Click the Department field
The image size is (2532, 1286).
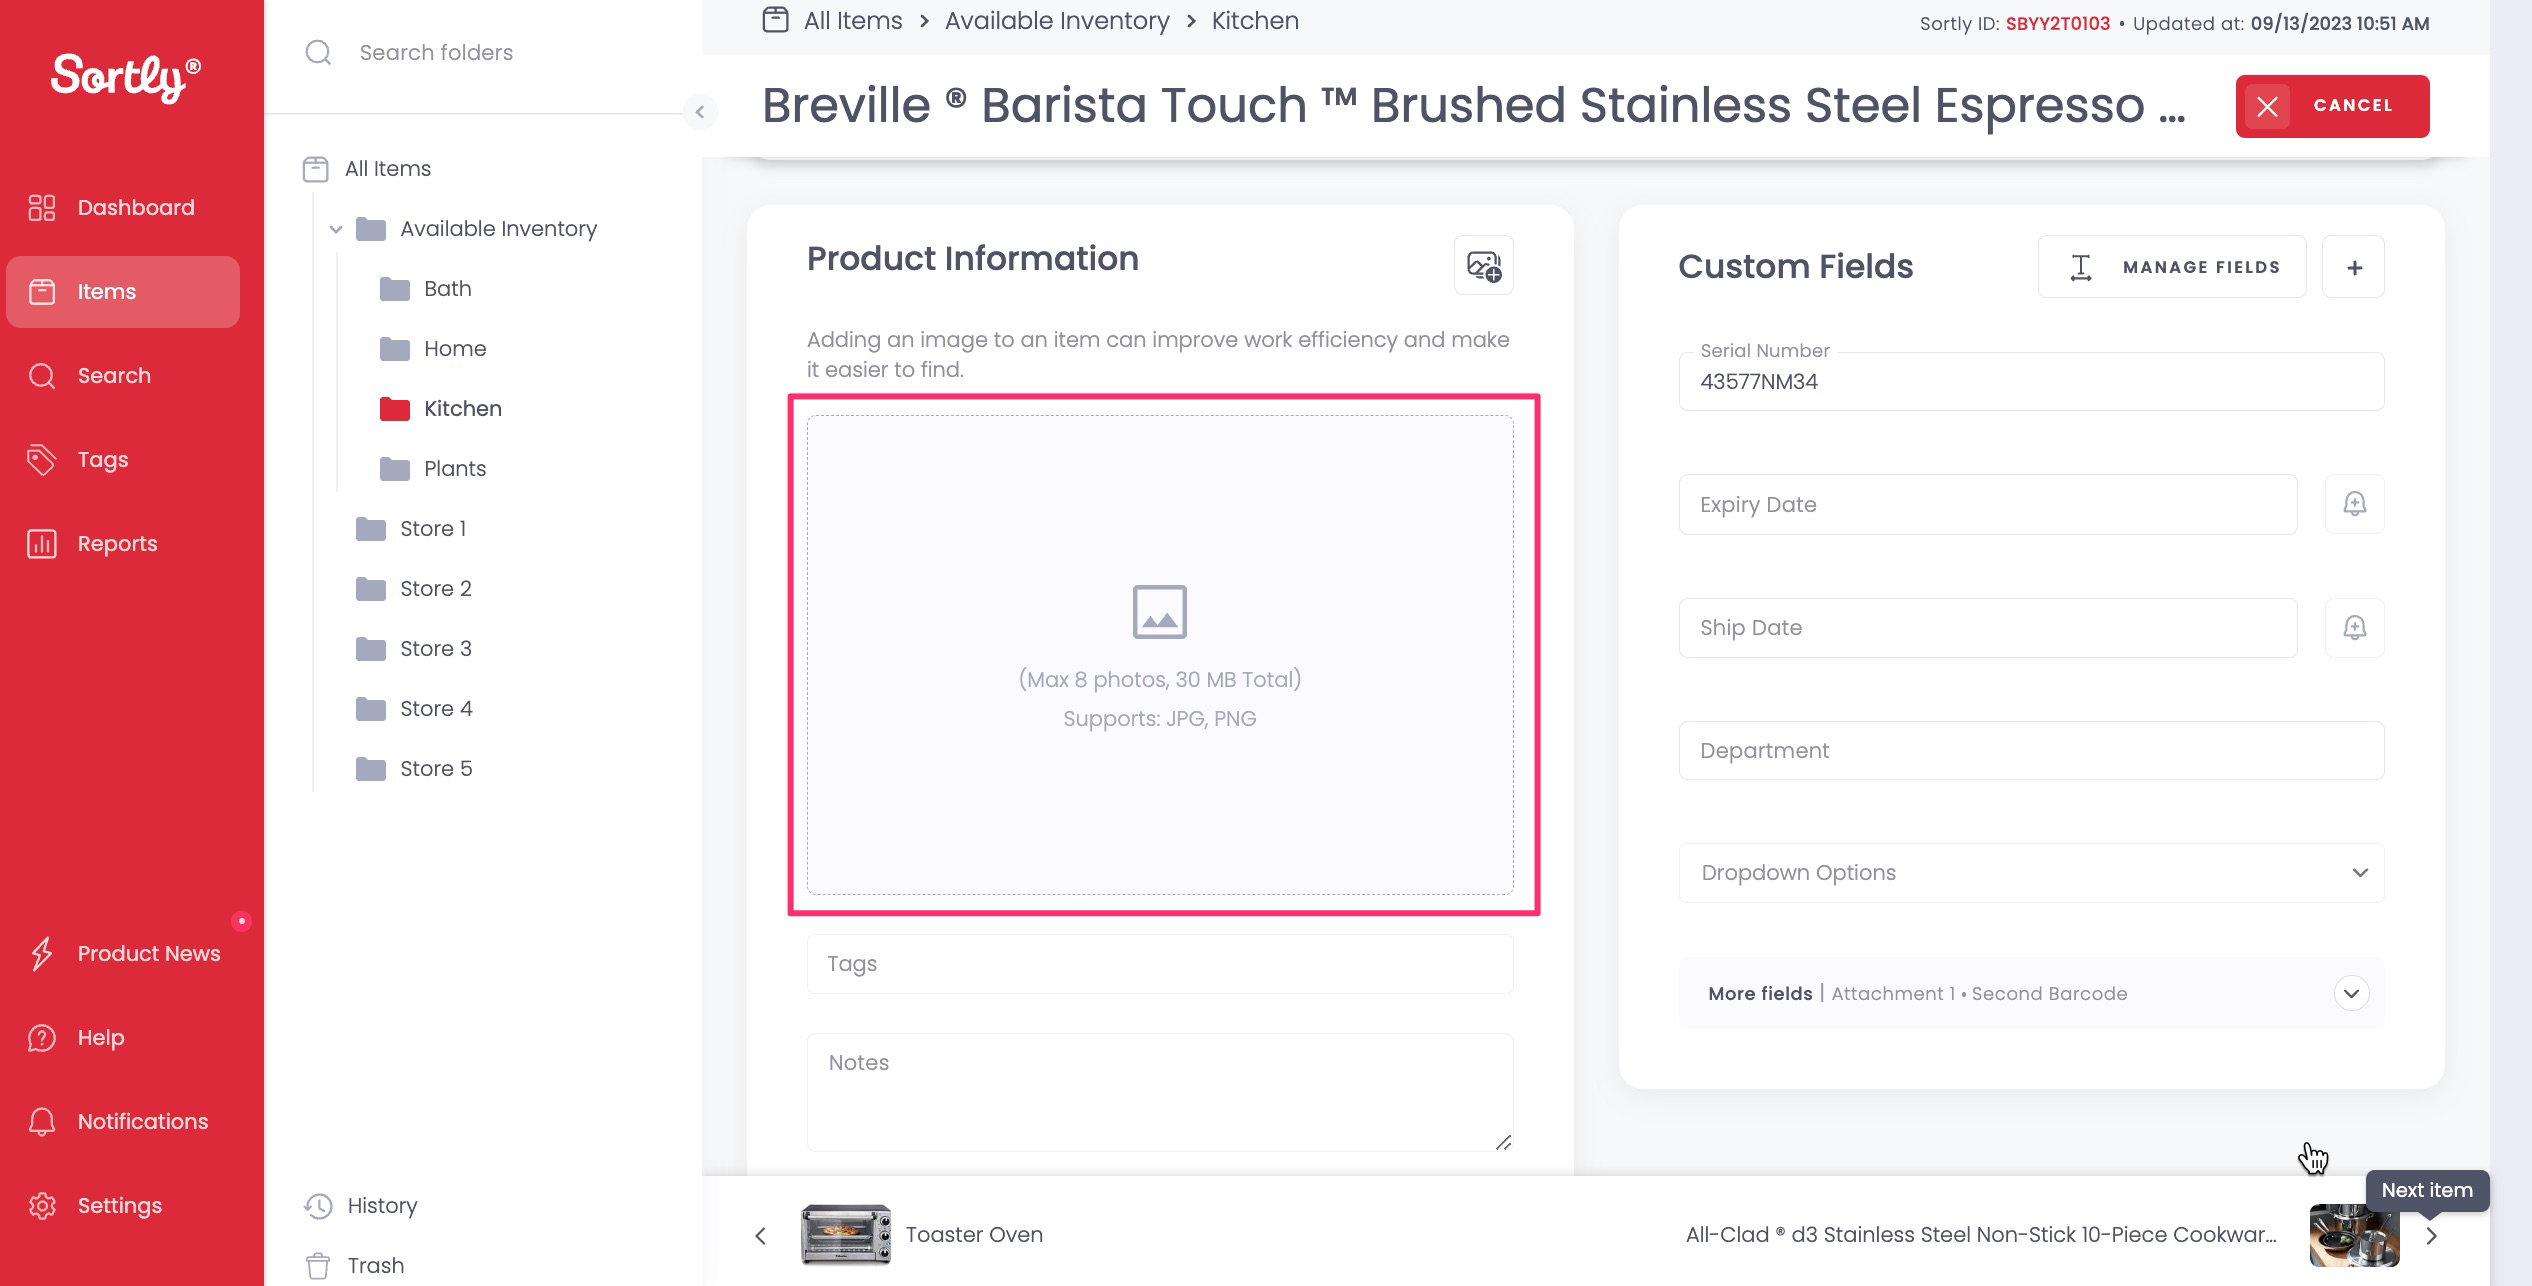[x=2031, y=750]
